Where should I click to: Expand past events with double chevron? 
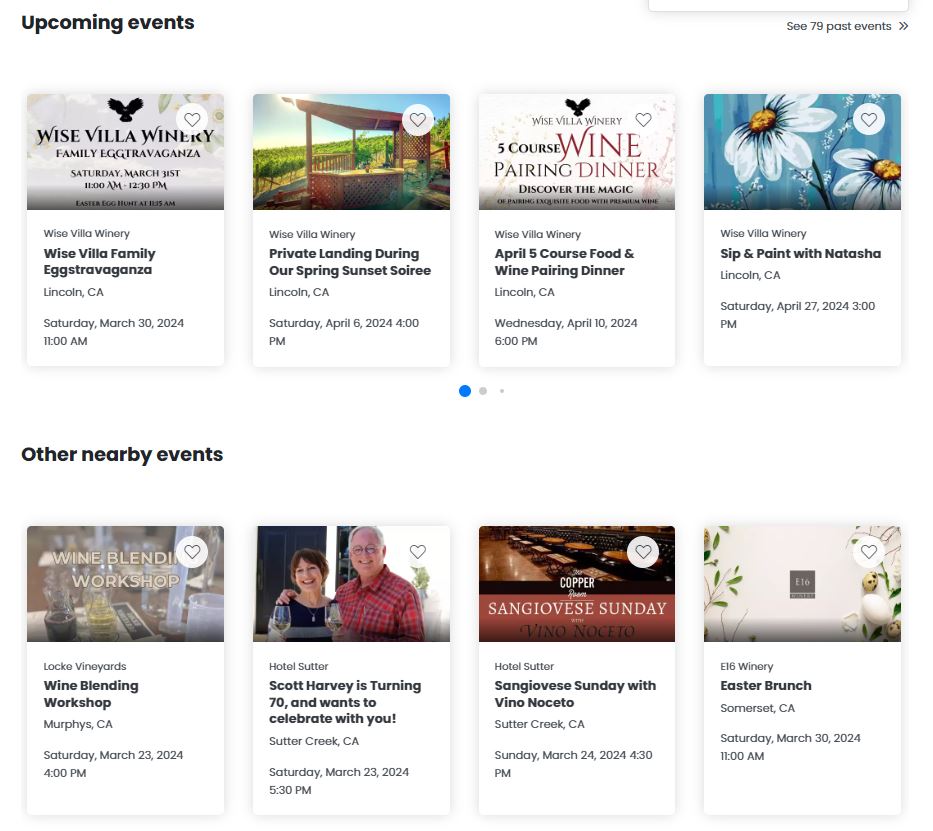pos(904,27)
